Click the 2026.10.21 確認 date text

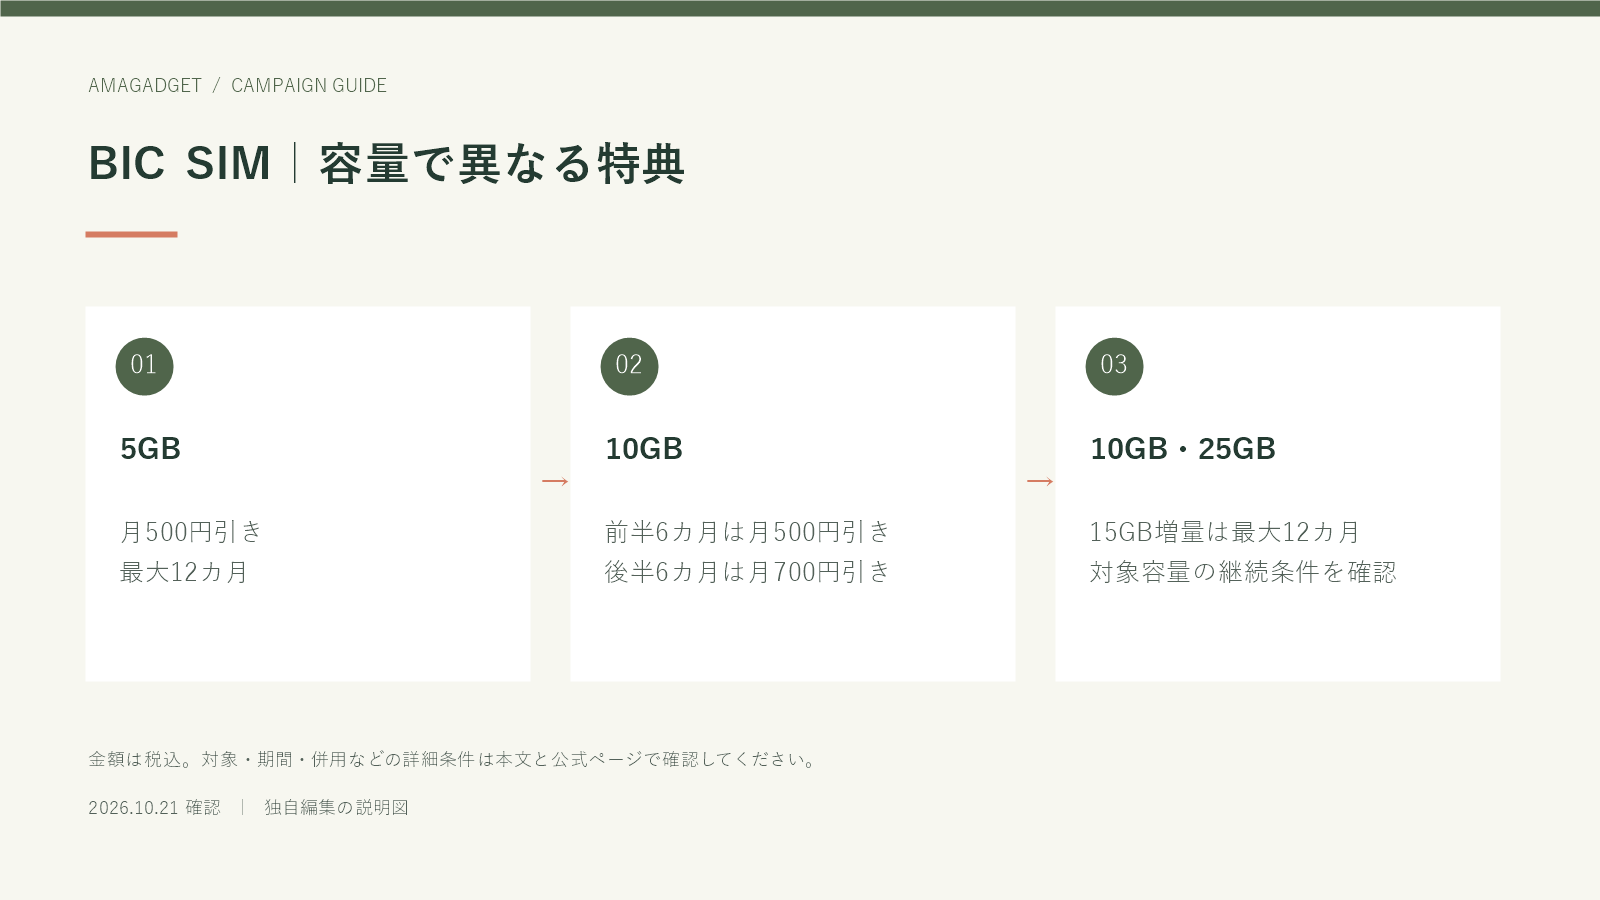154,808
